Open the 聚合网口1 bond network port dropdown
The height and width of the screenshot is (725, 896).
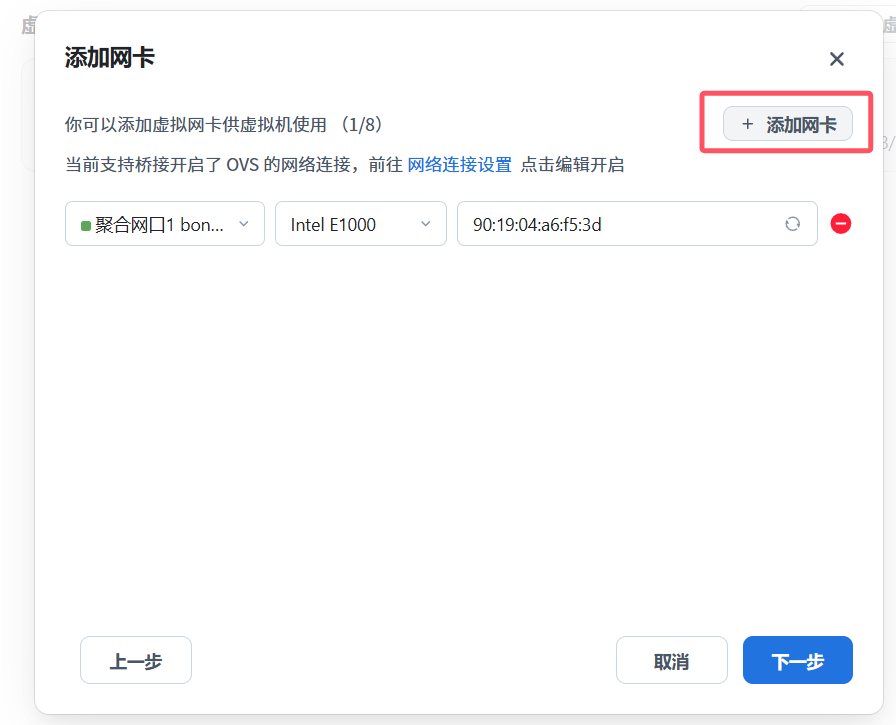(164, 224)
